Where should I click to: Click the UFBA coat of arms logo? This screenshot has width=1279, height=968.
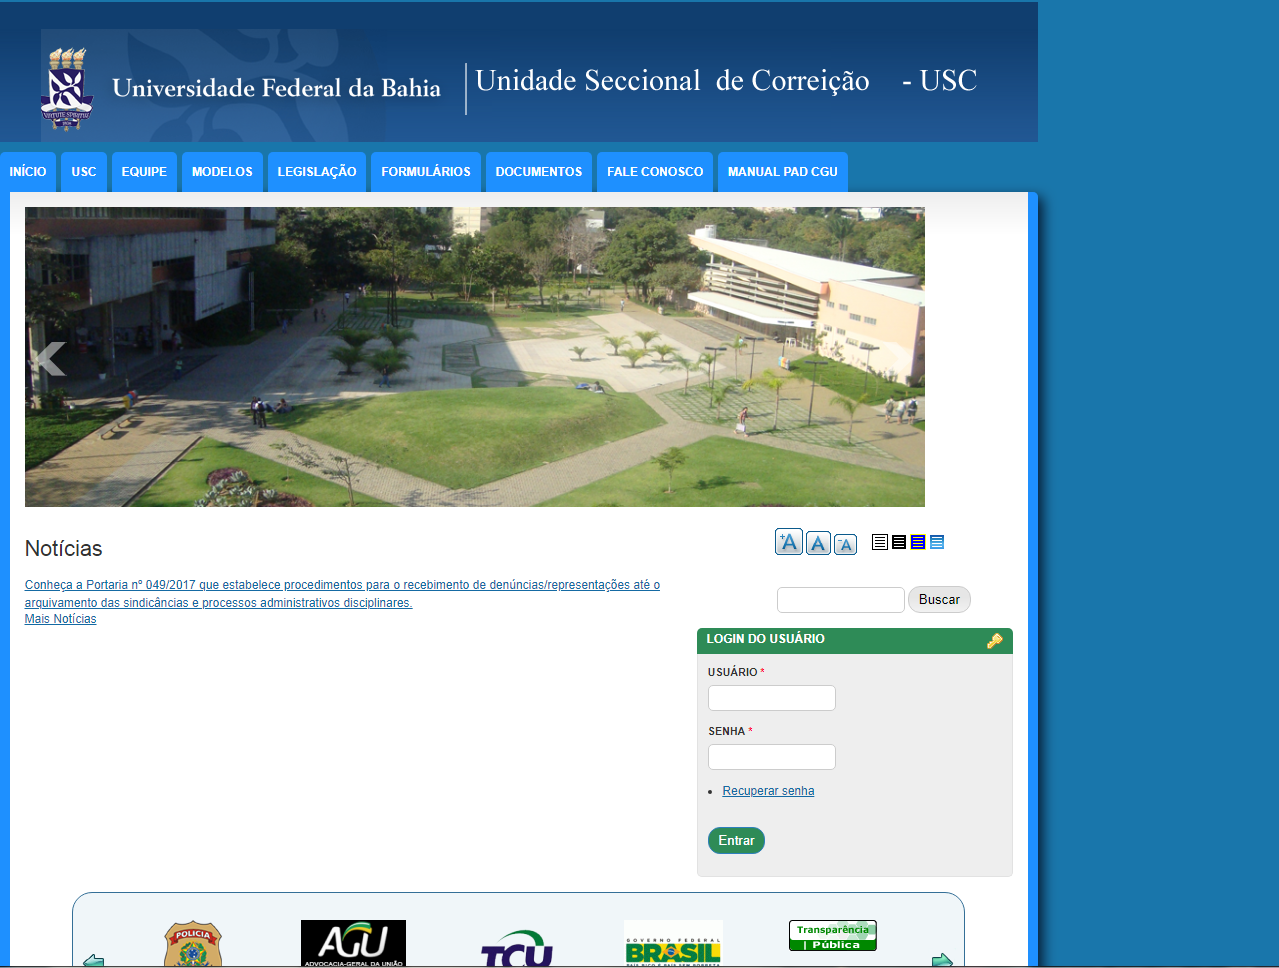pyautogui.click(x=67, y=89)
